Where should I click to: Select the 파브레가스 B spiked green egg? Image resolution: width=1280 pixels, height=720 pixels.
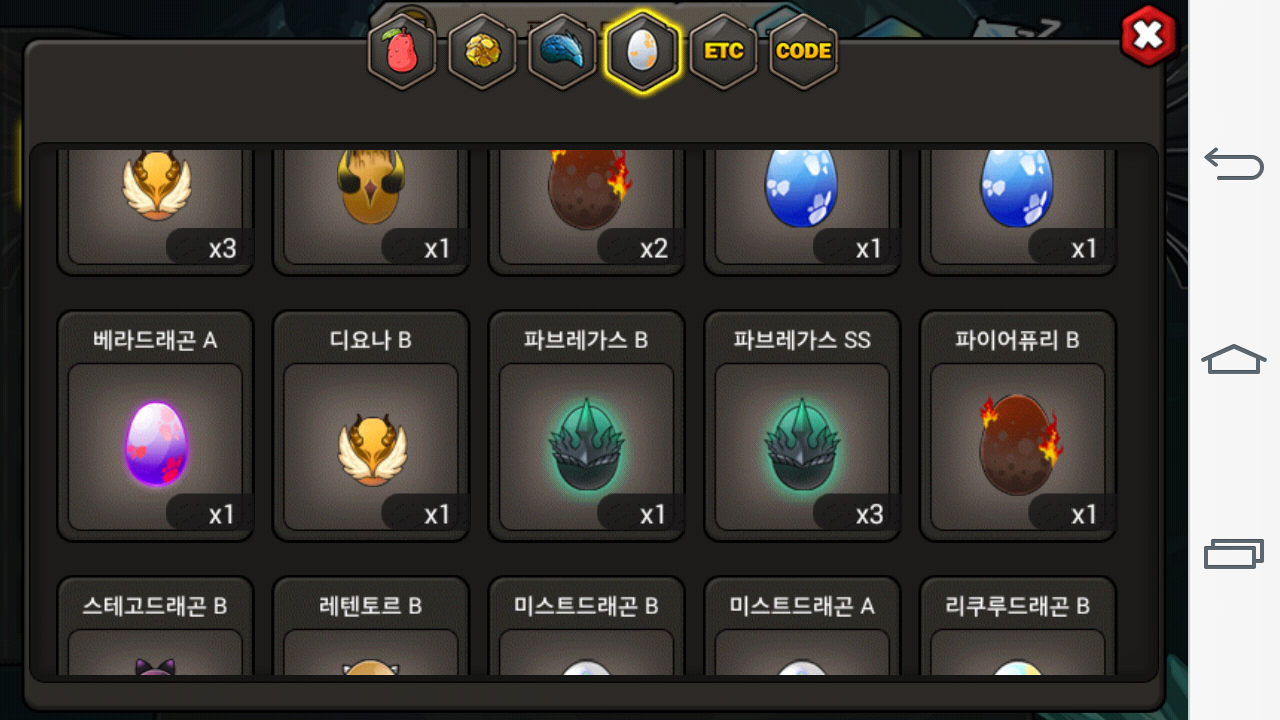586,426
